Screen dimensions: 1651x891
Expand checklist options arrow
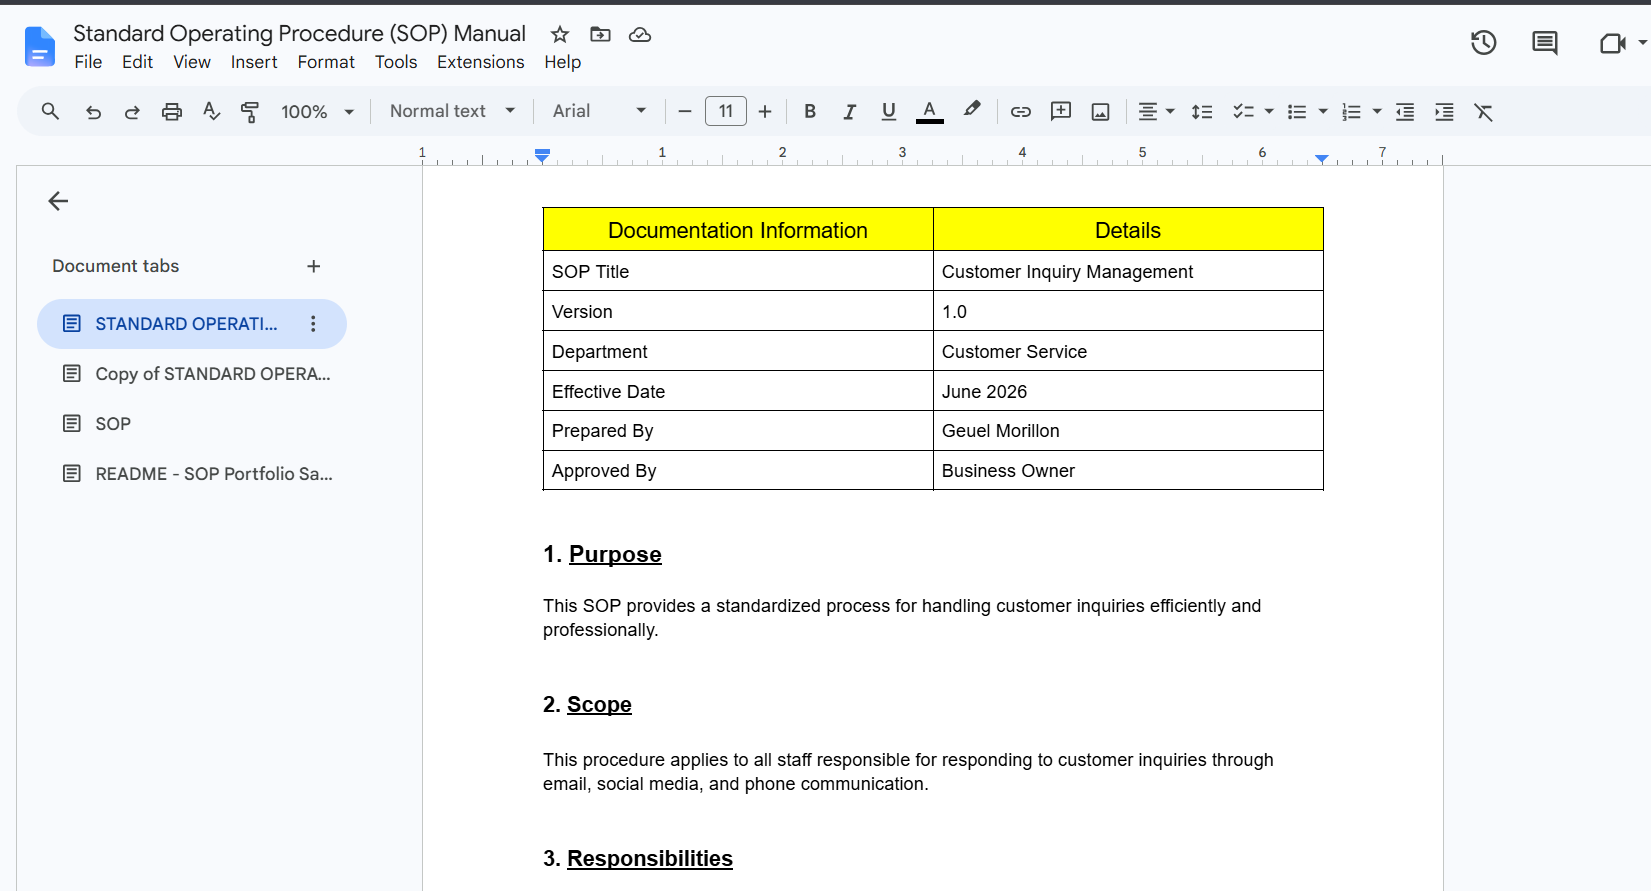click(x=1269, y=112)
